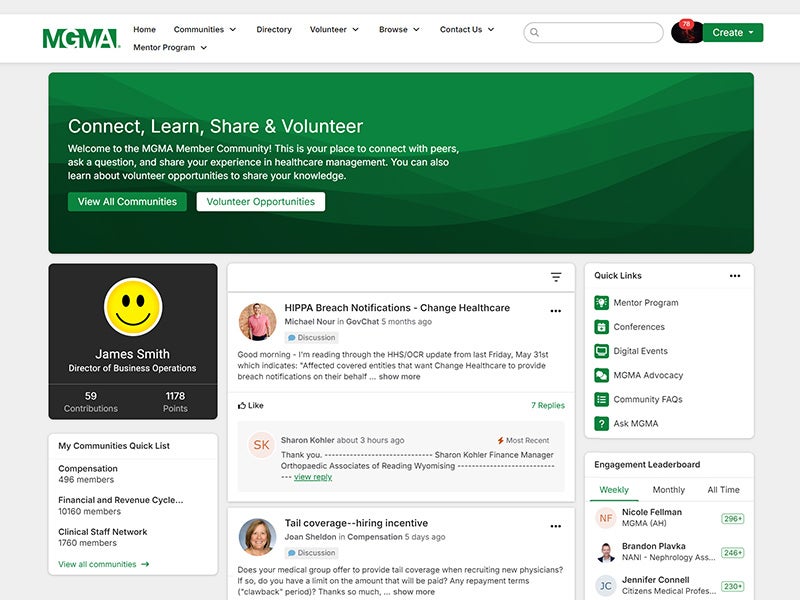Select Home in the navigation bar
The width and height of the screenshot is (800, 600).
click(x=144, y=29)
